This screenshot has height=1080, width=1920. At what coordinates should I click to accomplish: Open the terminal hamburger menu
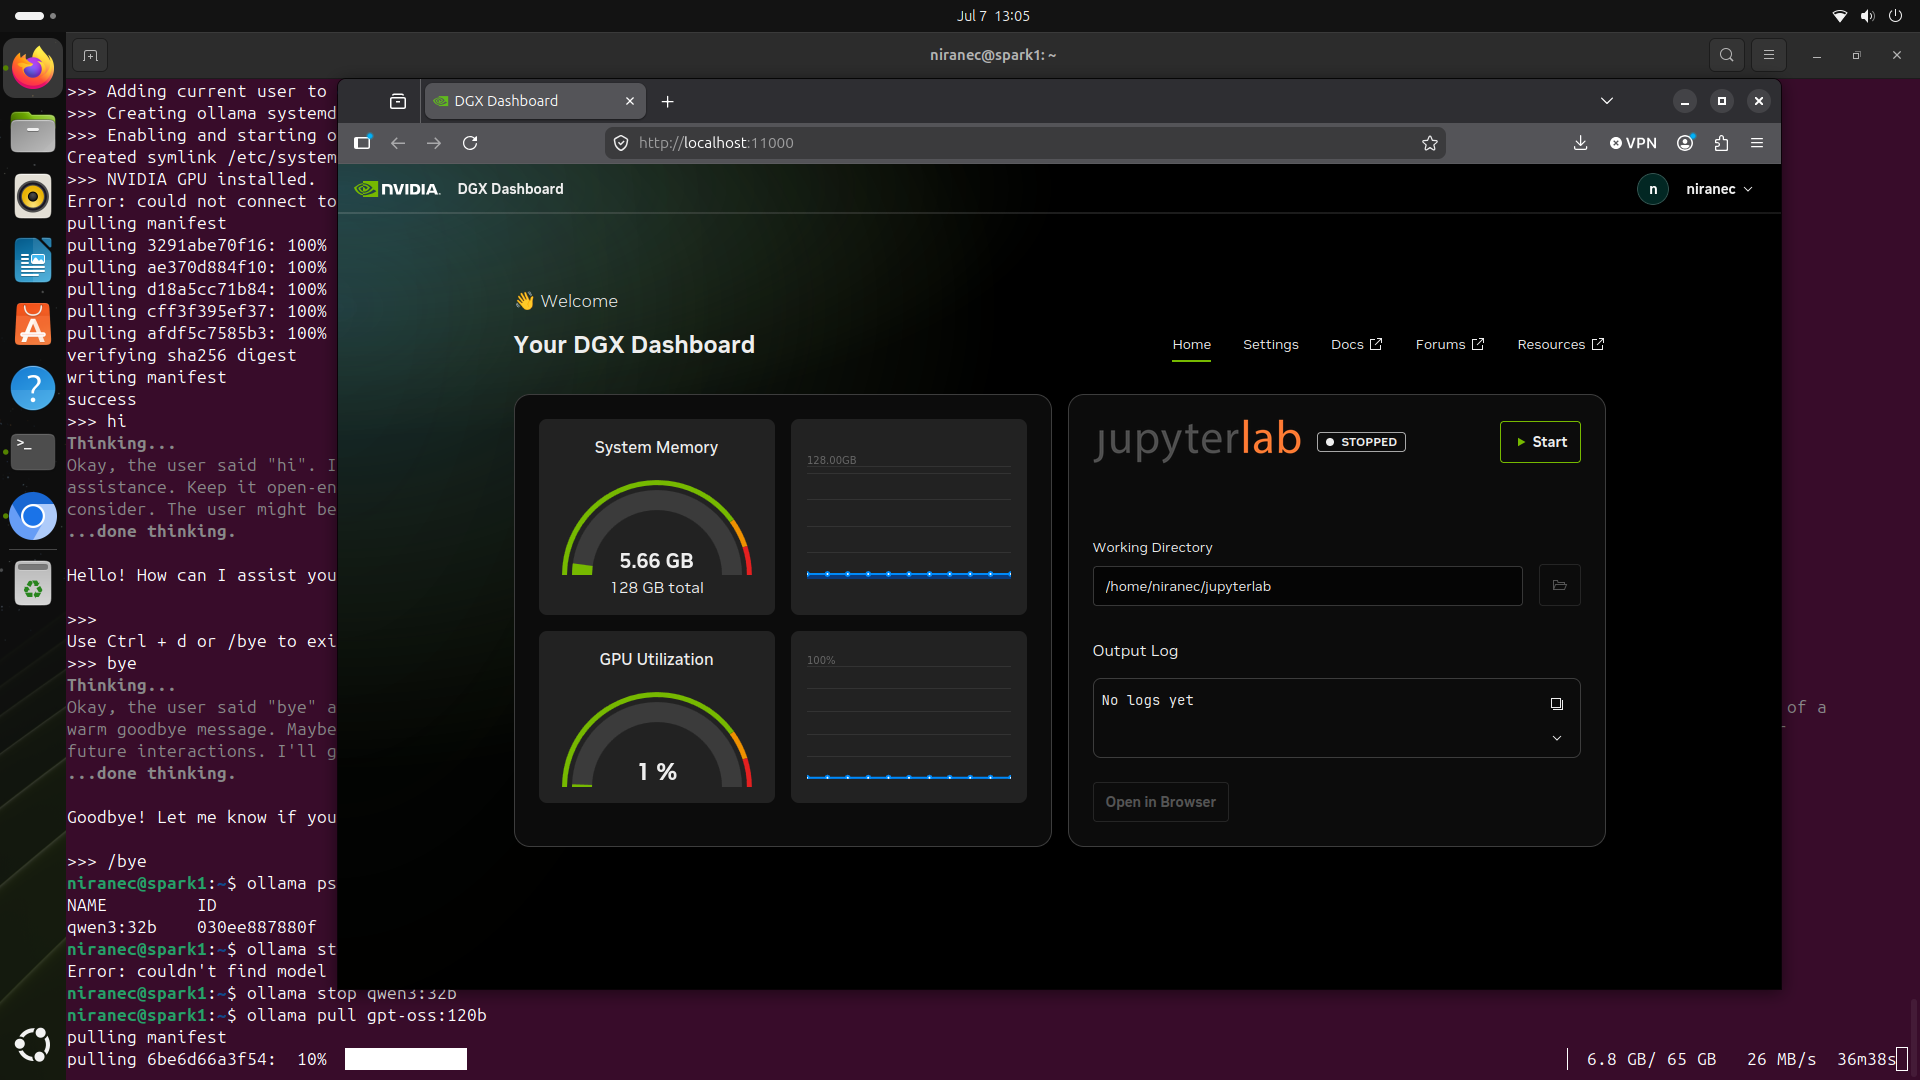pyautogui.click(x=1768, y=55)
